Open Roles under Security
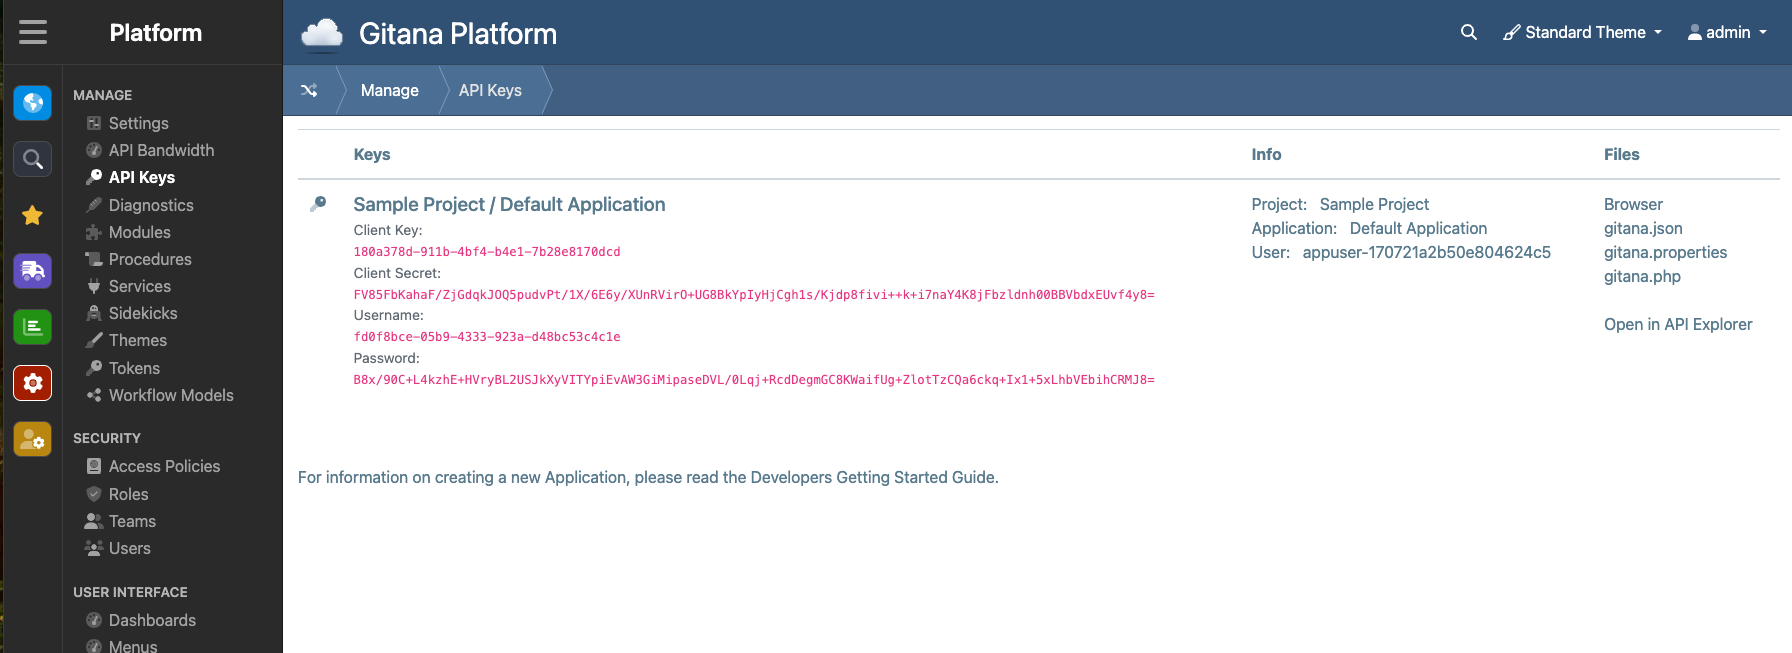Image resolution: width=1792 pixels, height=653 pixels. (128, 494)
